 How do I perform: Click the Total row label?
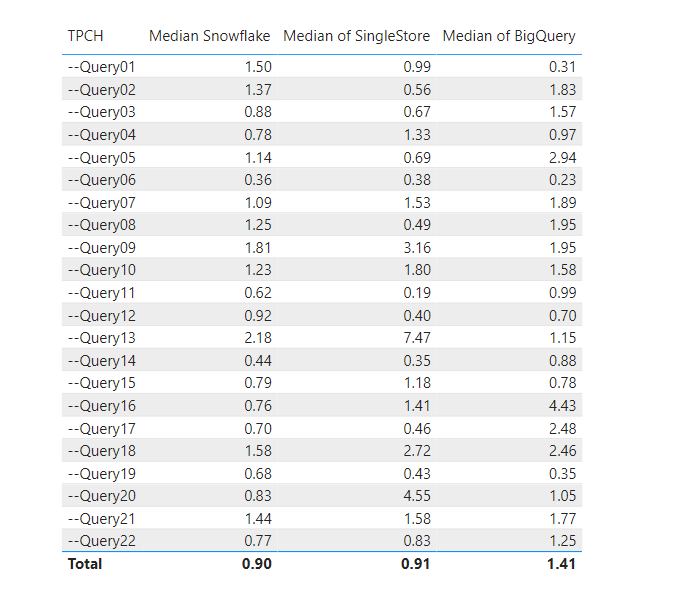pyautogui.click(x=85, y=564)
